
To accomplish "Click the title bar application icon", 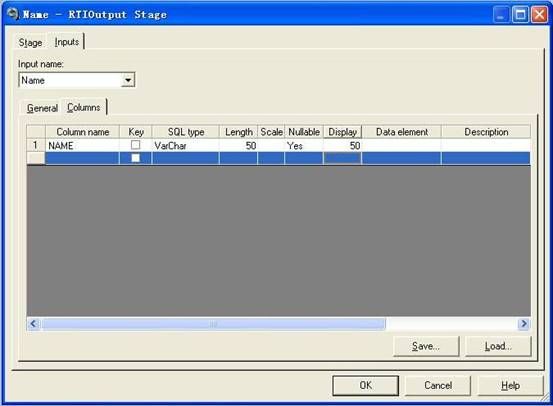I will [x=13, y=14].
